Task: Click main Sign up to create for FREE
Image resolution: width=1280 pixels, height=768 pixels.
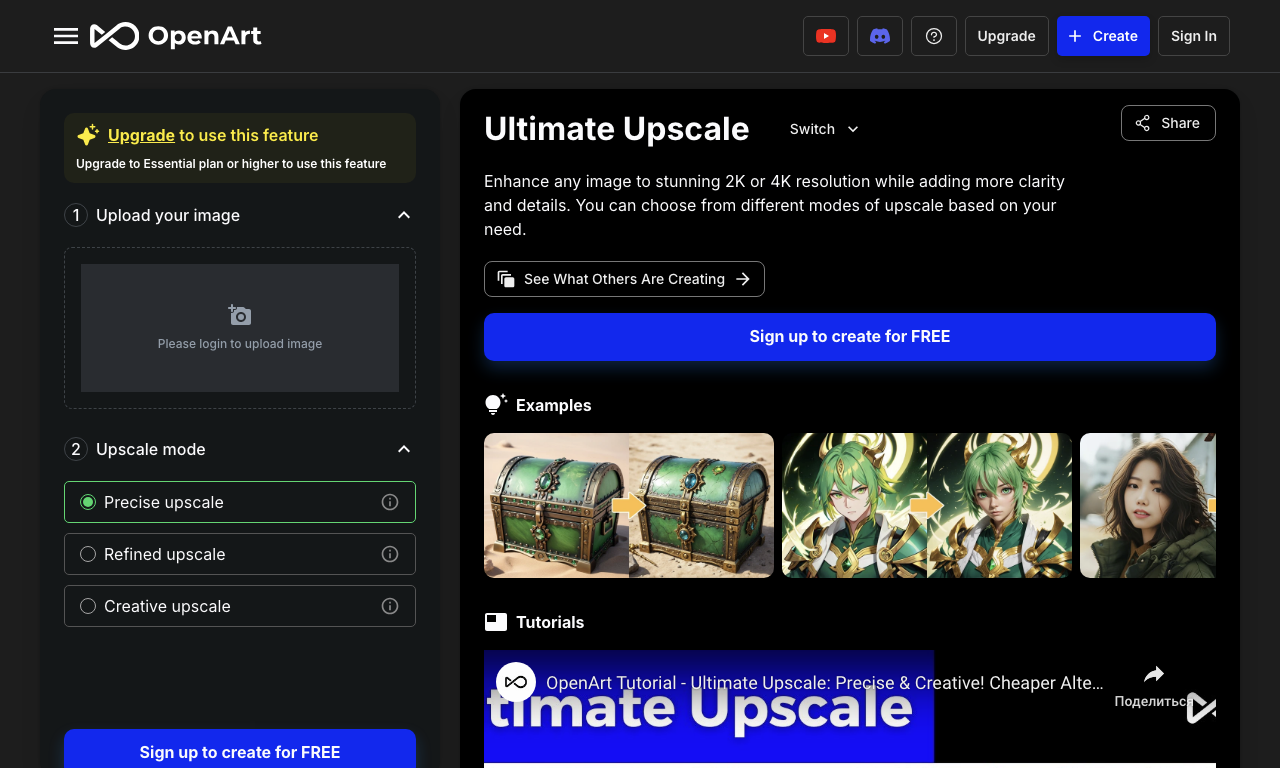Action: point(850,337)
